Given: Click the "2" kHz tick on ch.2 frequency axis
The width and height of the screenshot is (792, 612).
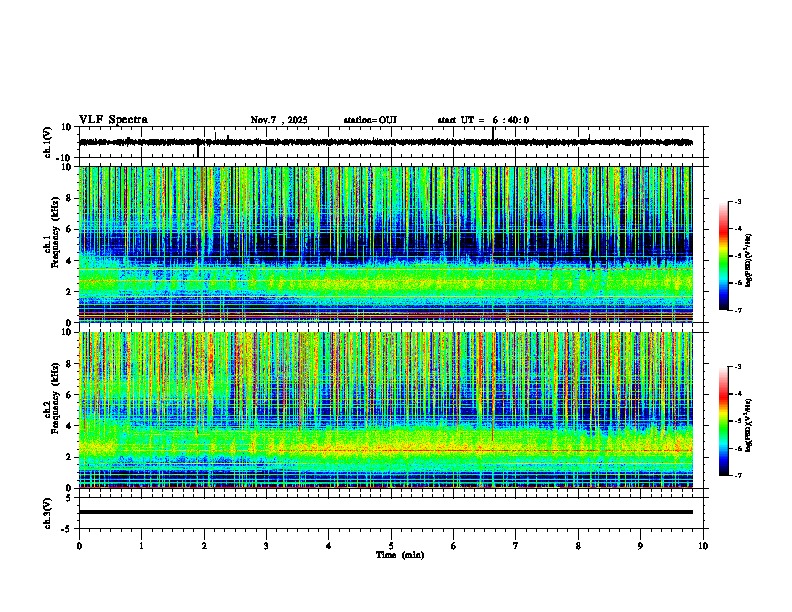Looking at the screenshot, I should point(69,457).
